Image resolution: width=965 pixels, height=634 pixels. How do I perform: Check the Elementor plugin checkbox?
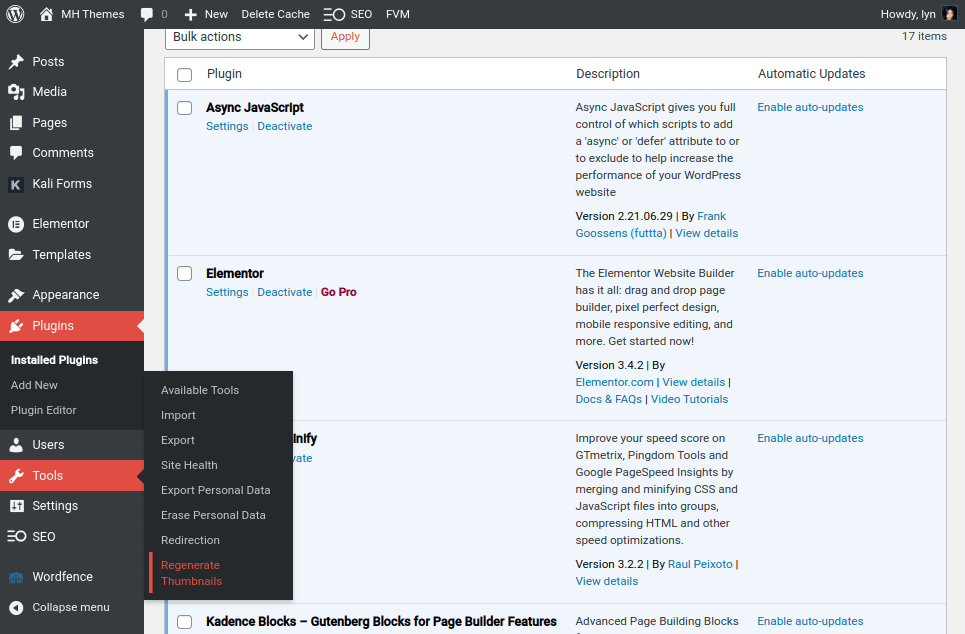coord(185,273)
